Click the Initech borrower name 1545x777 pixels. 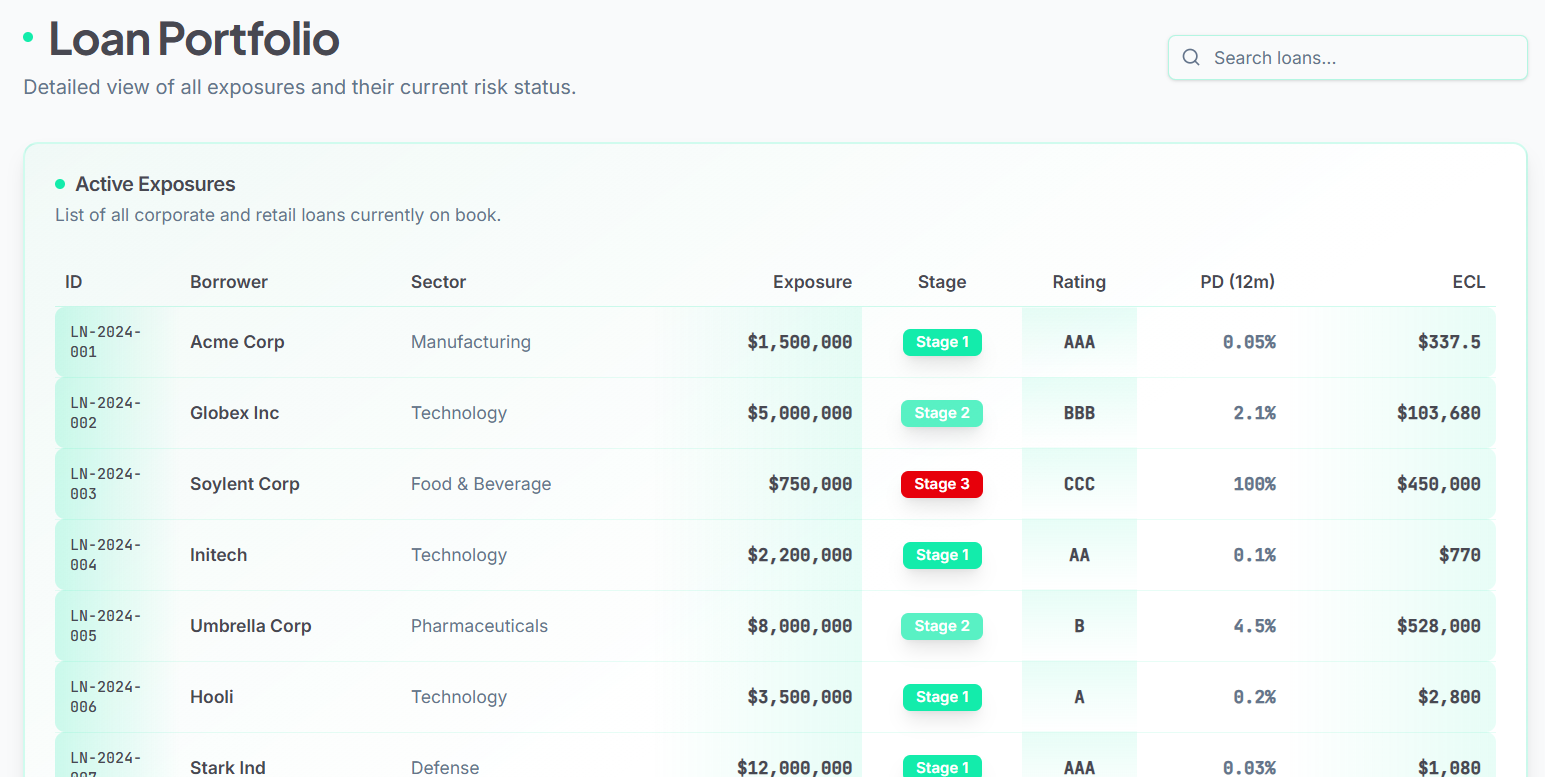pos(218,555)
